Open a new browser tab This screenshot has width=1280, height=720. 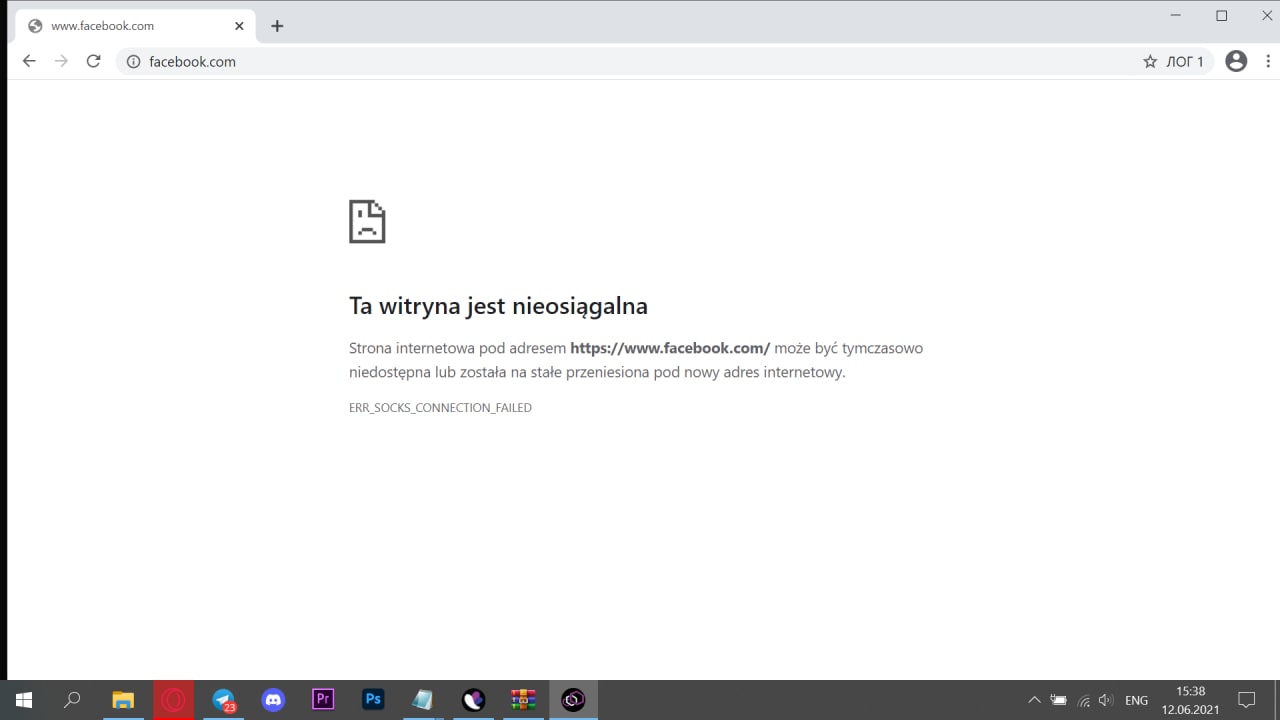277,26
